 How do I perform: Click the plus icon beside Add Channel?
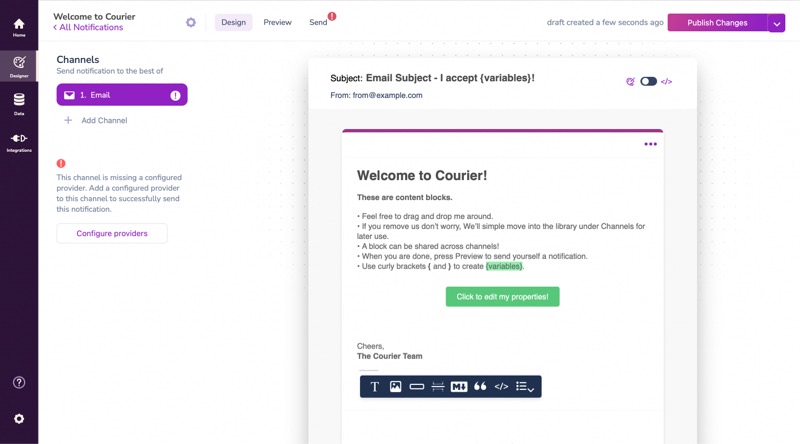pyautogui.click(x=68, y=120)
